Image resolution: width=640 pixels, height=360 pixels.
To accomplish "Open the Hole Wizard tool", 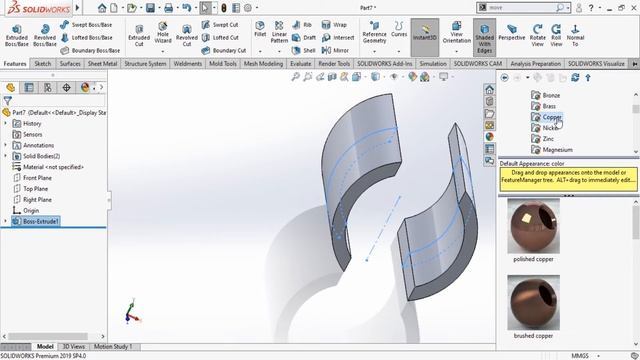I will click(x=163, y=33).
